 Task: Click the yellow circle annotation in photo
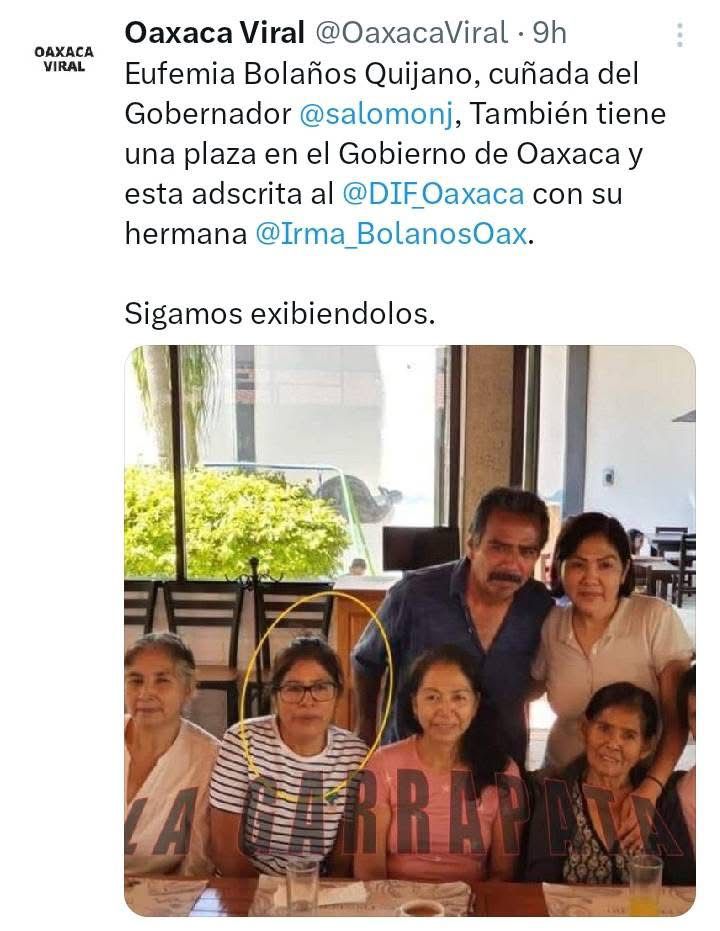pos(316,695)
